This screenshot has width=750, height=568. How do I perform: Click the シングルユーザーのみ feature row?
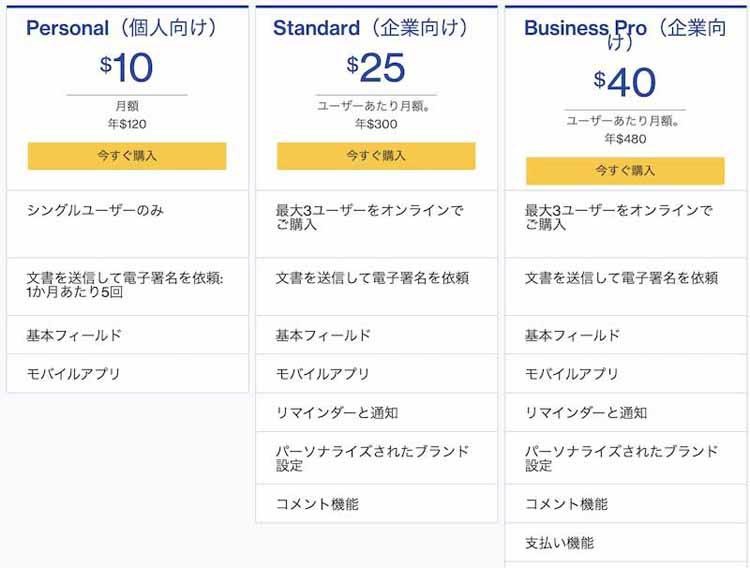click(127, 224)
